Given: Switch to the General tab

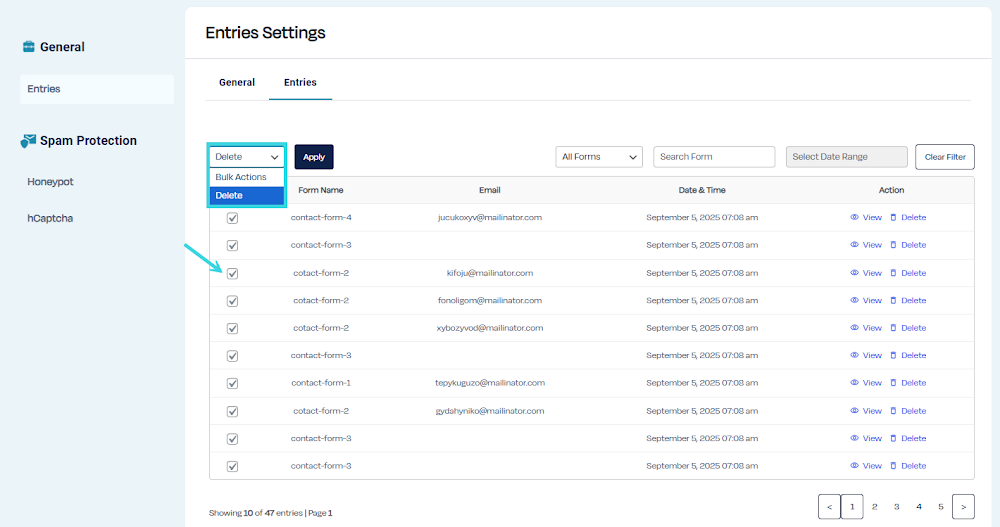Looking at the screenshot, I should (237, 82).
